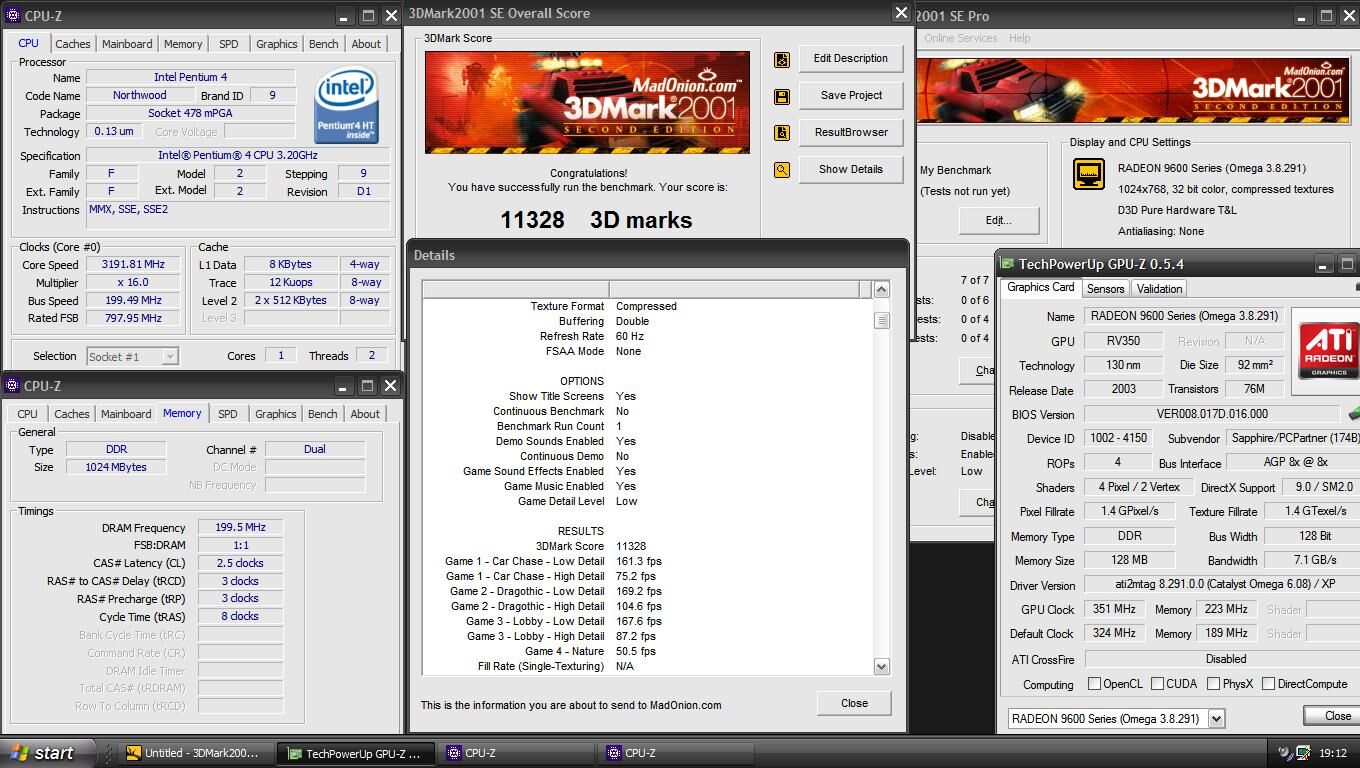Click the Details list scroll up arrow
The width and height of the screenshot is (1360, 768).
[881, 290]
